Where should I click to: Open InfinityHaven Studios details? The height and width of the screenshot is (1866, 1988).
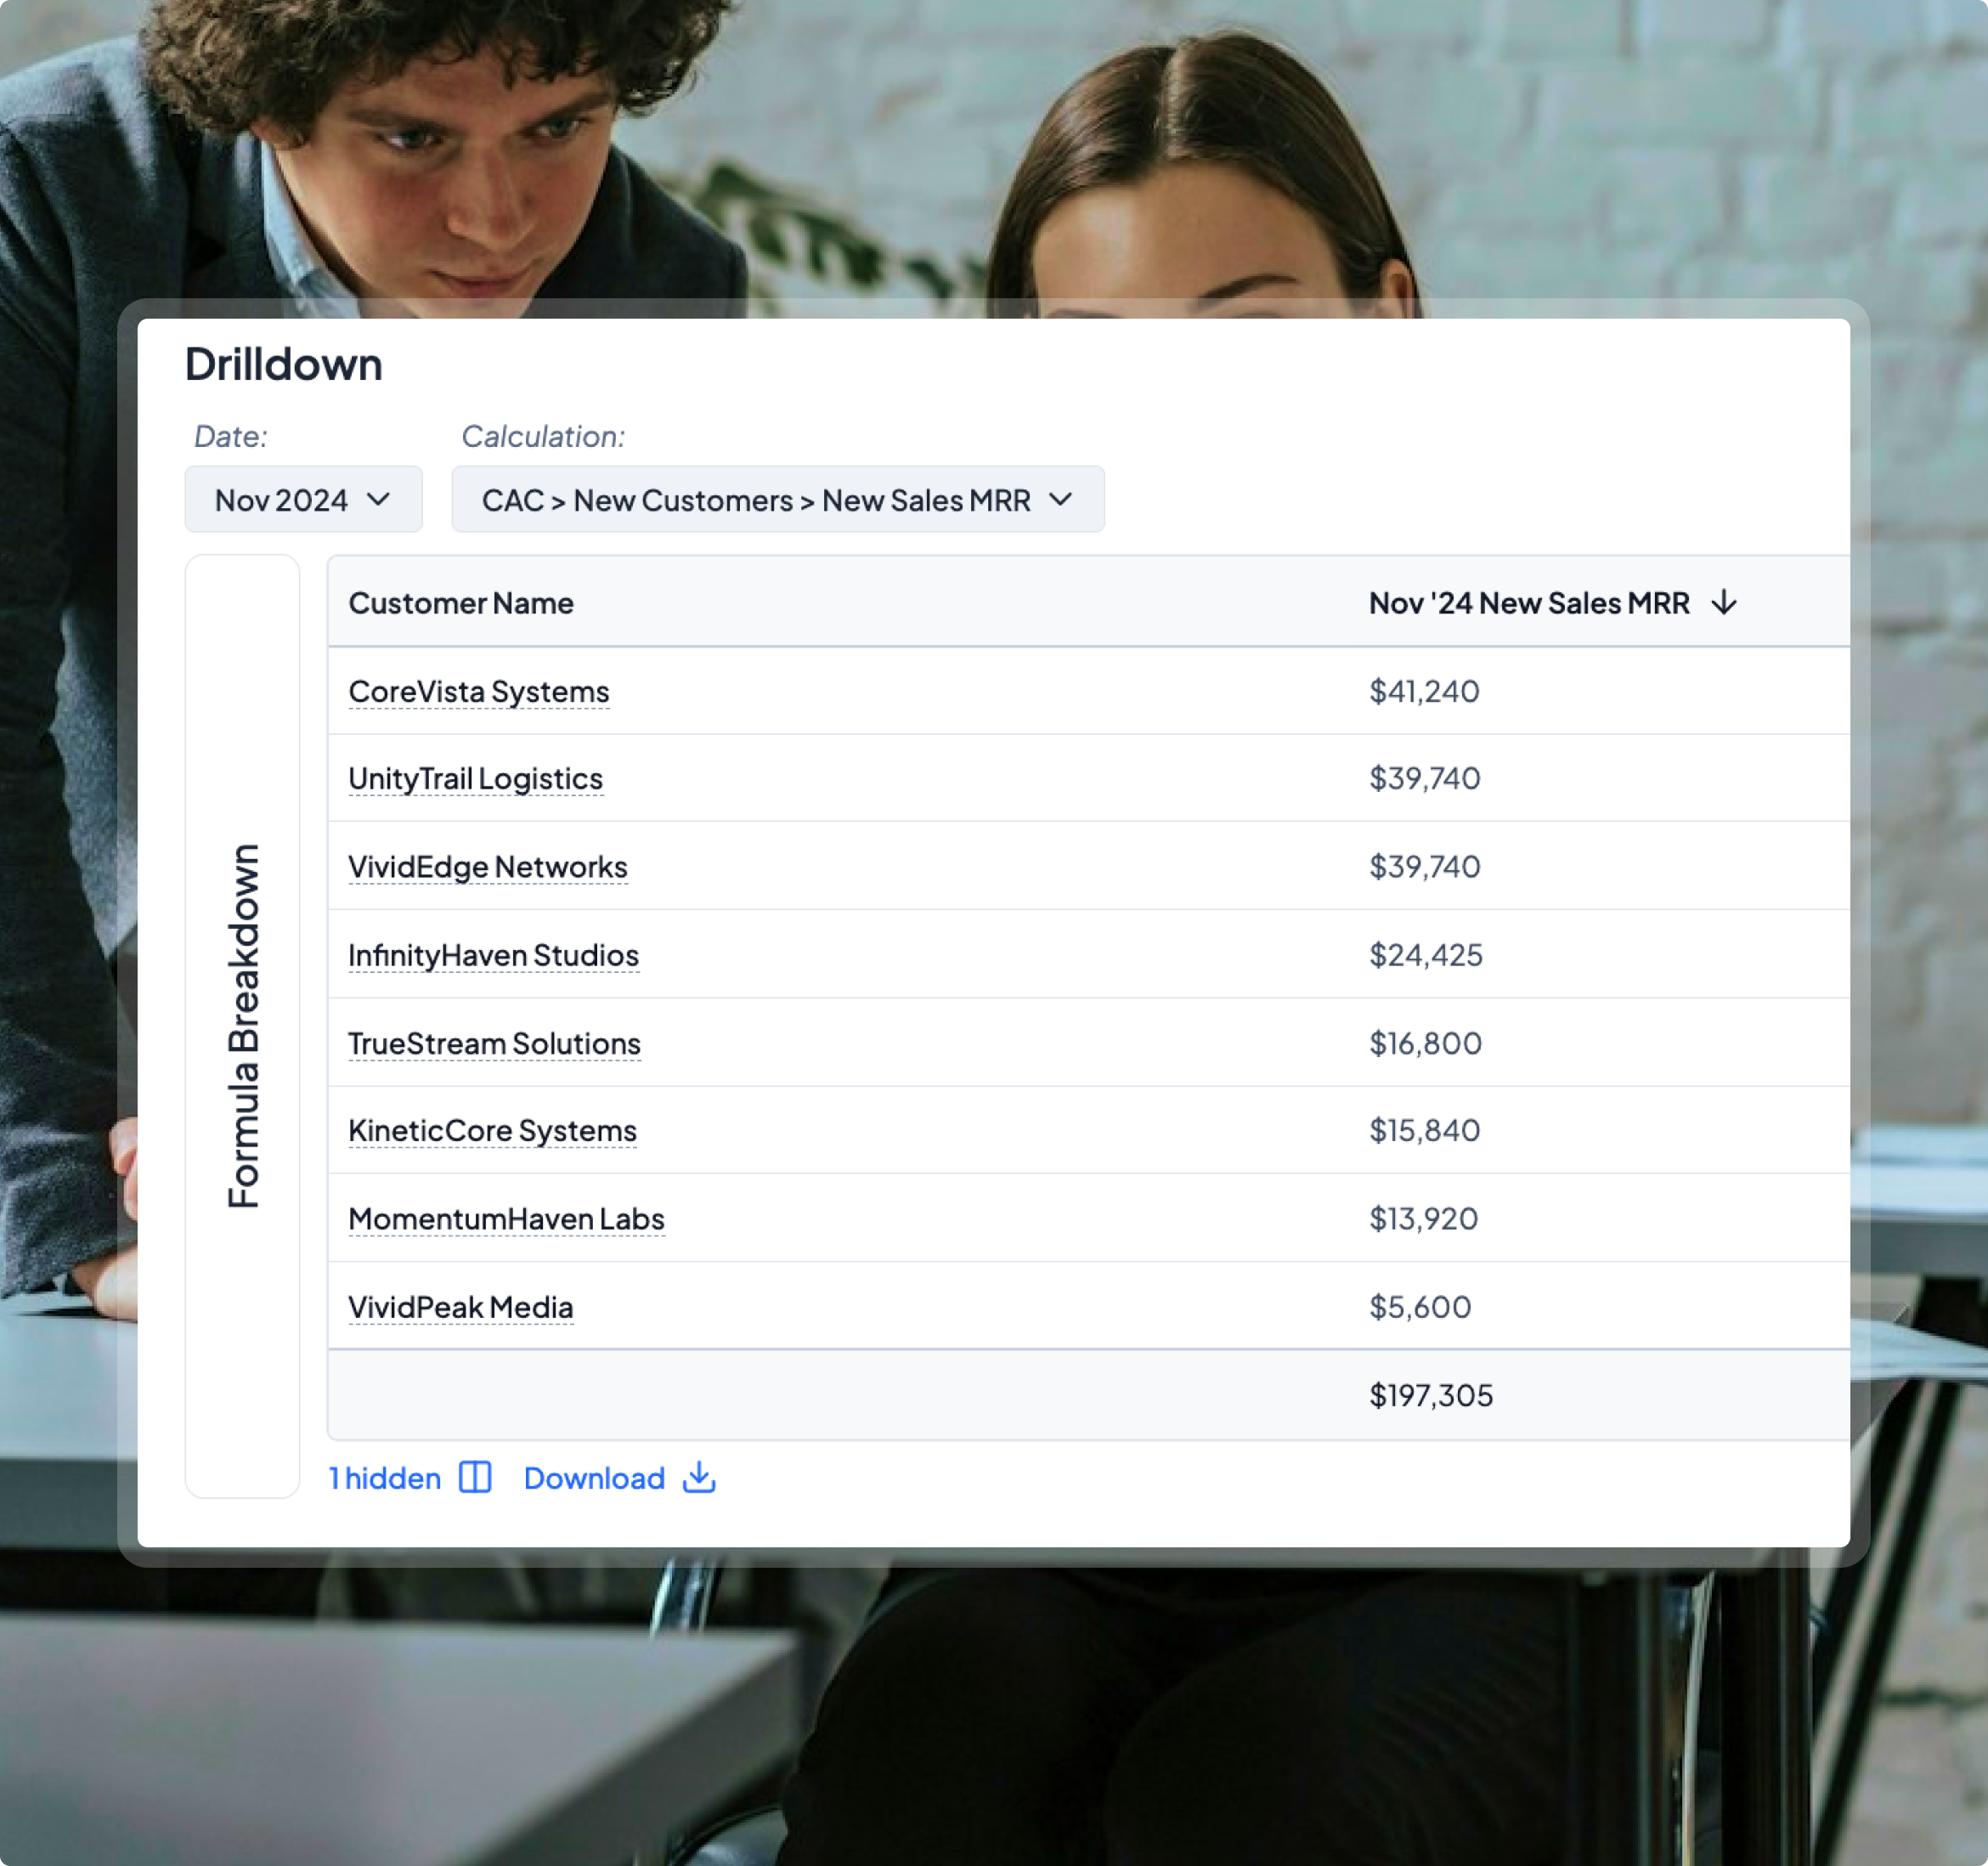pos(493,955)
